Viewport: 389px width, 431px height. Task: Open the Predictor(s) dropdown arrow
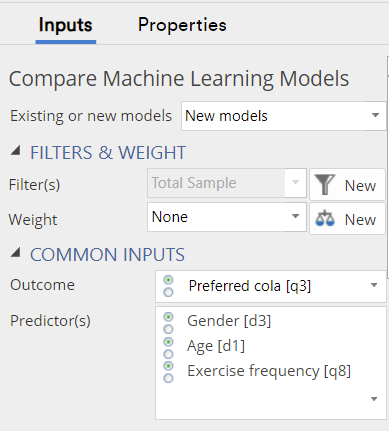pyautogui.click(x=374, y=399)
